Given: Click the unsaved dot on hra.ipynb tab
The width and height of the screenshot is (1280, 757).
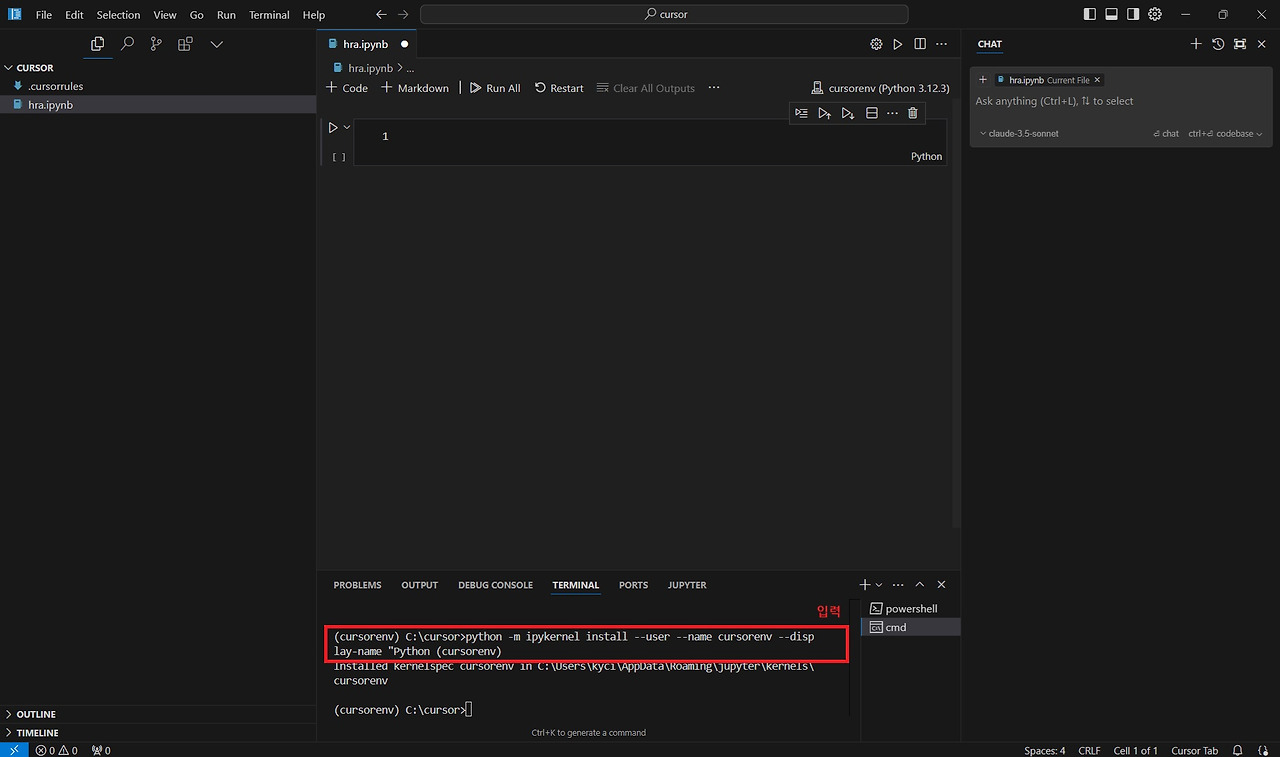Looking at the screenshot, I should (x=404, y=44).
